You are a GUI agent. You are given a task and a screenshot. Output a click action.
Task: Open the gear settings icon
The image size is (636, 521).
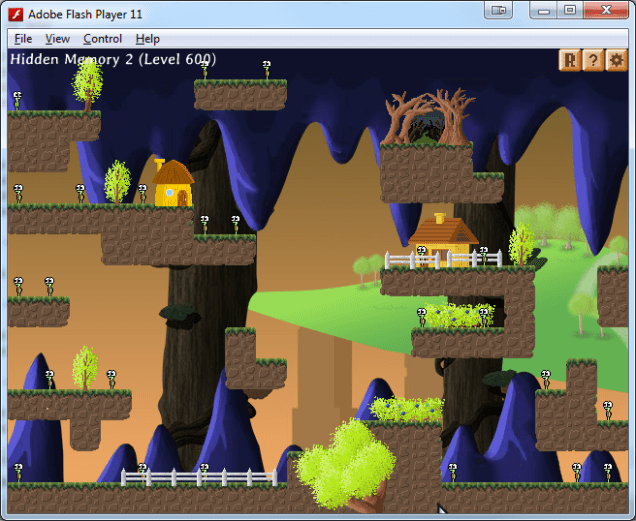pos(617,61)
